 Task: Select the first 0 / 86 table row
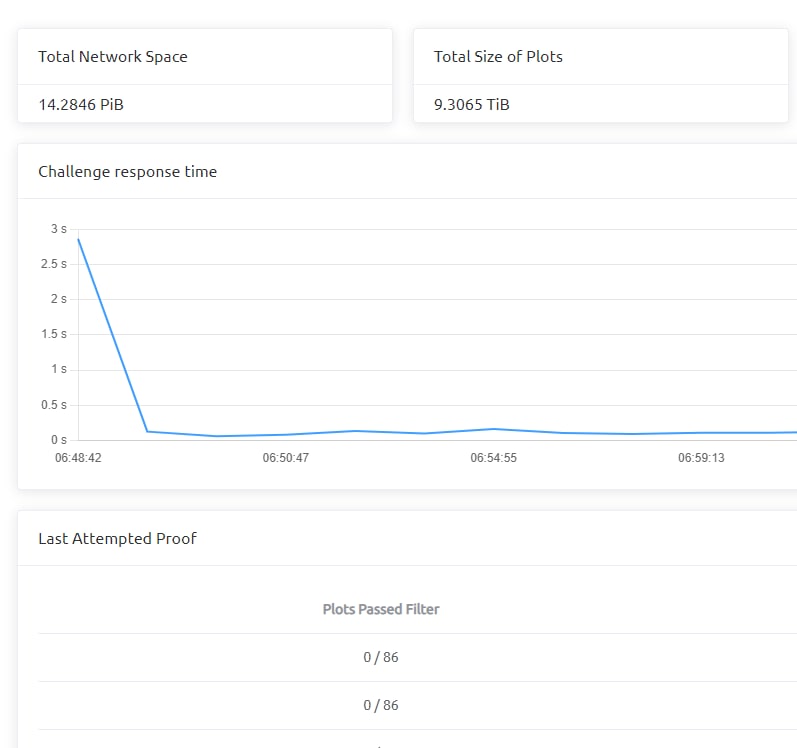click(381, 657)
